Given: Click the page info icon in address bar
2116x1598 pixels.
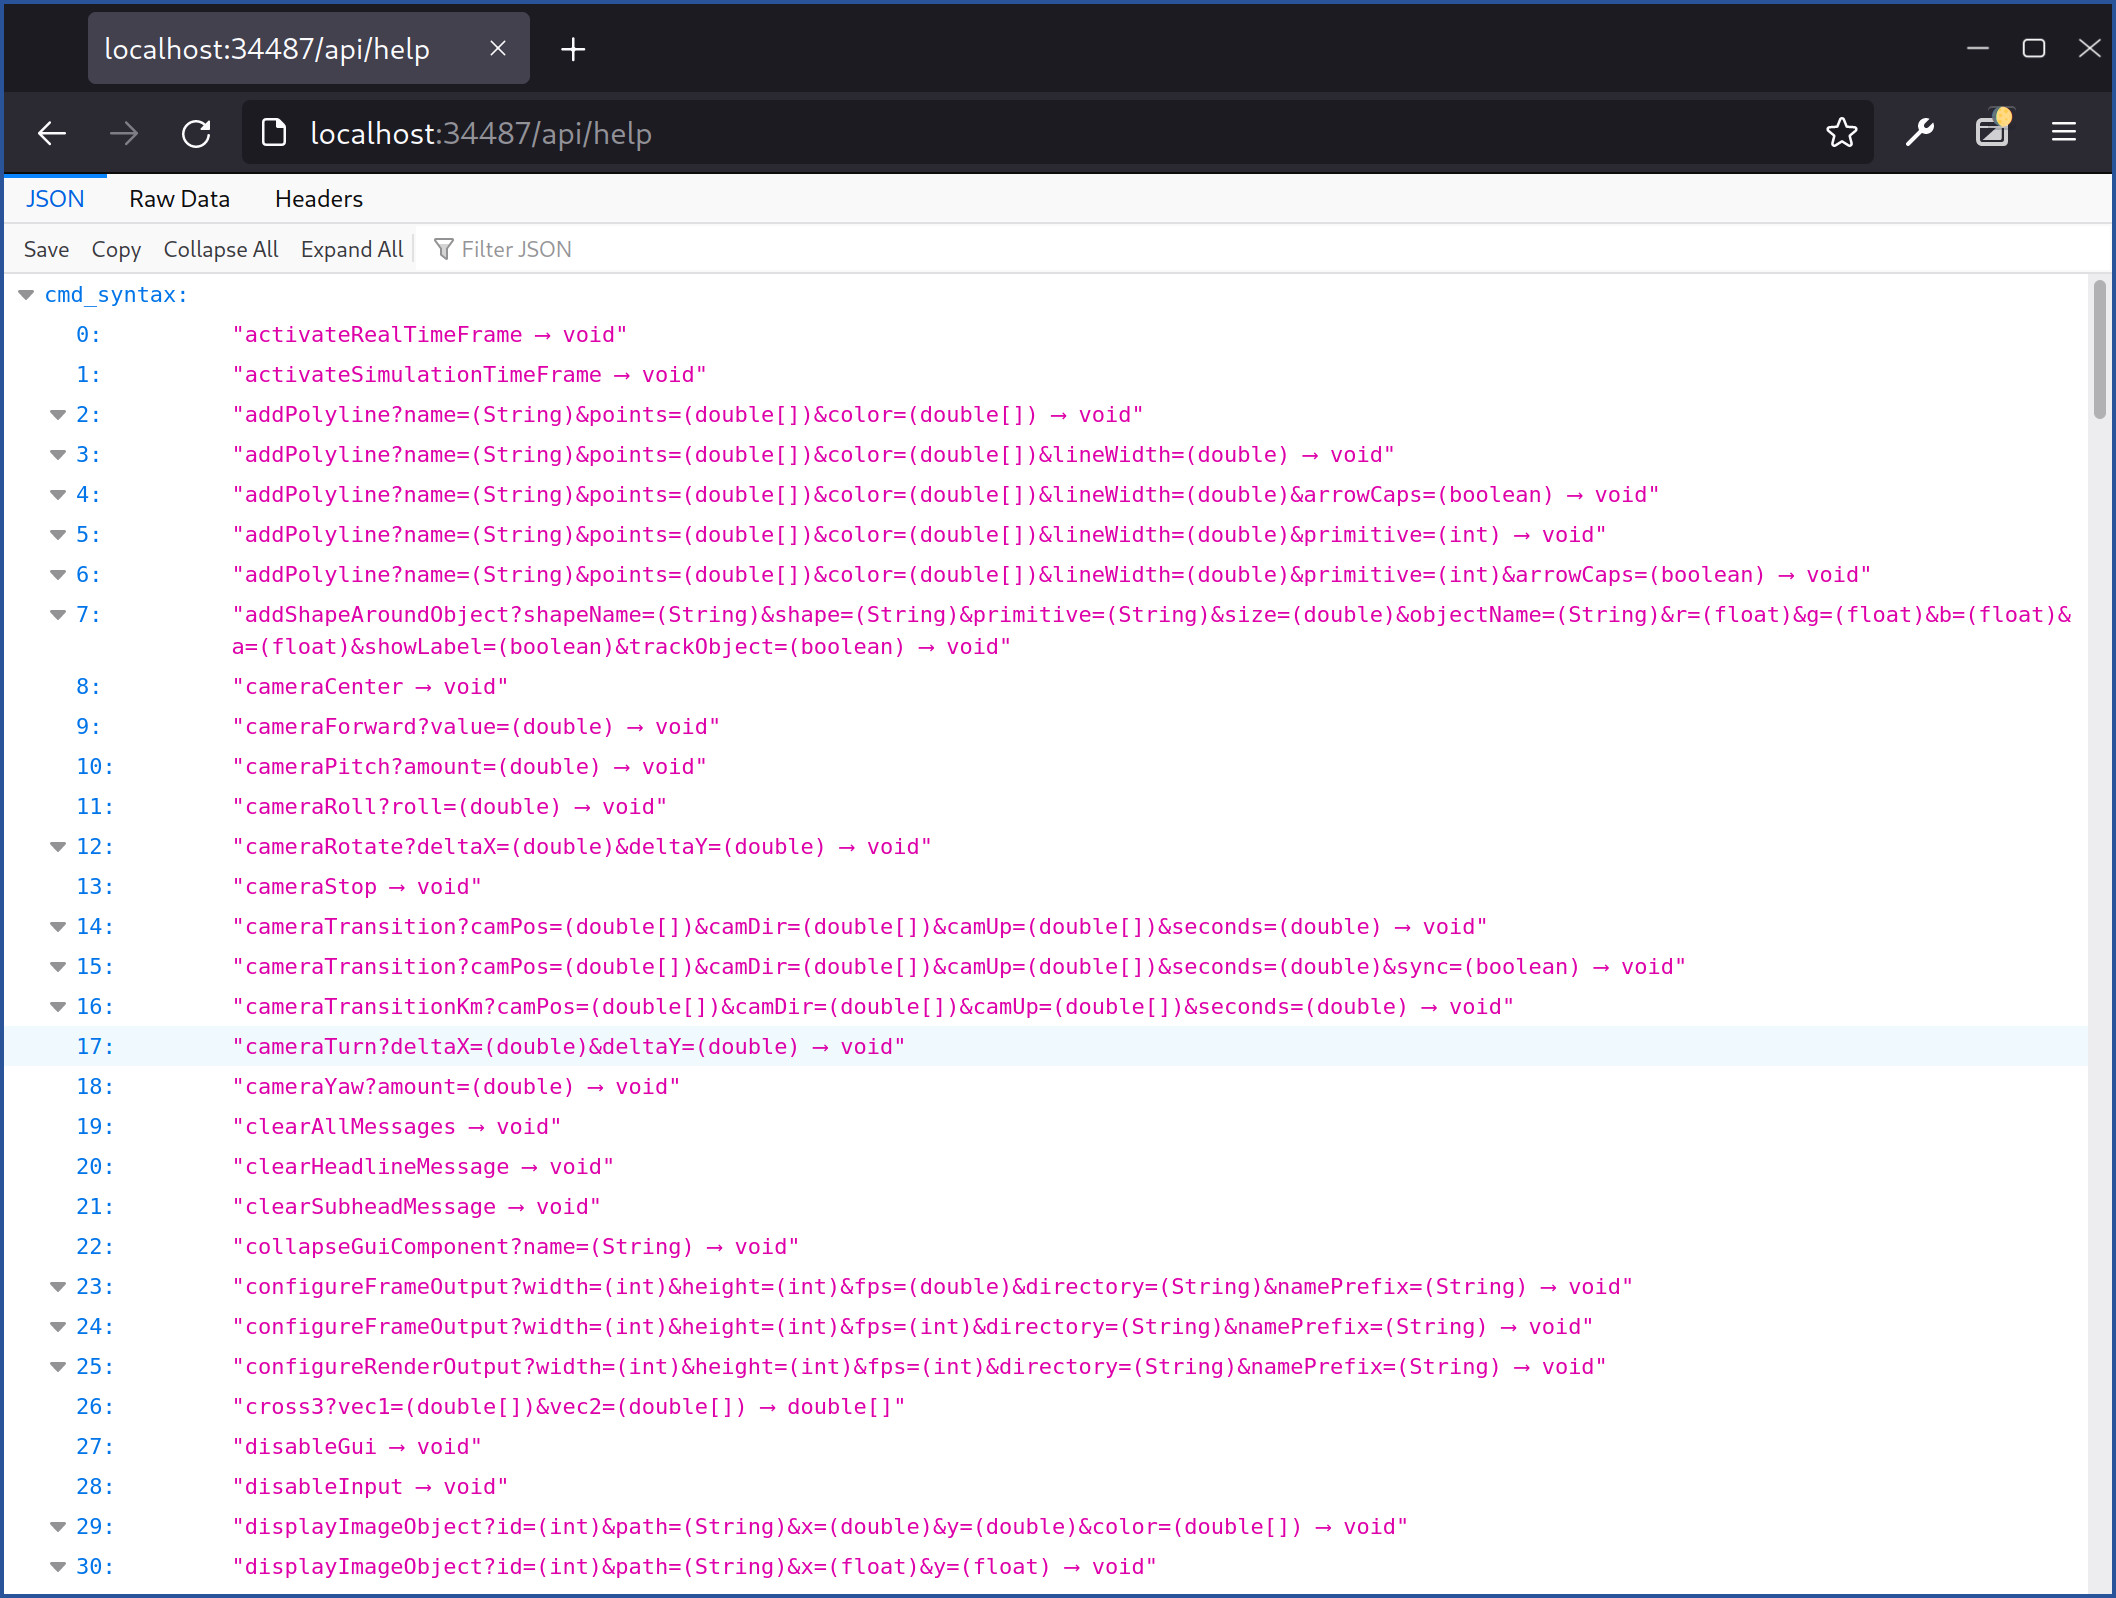Looking at the screenshot, I should point(274,133).
